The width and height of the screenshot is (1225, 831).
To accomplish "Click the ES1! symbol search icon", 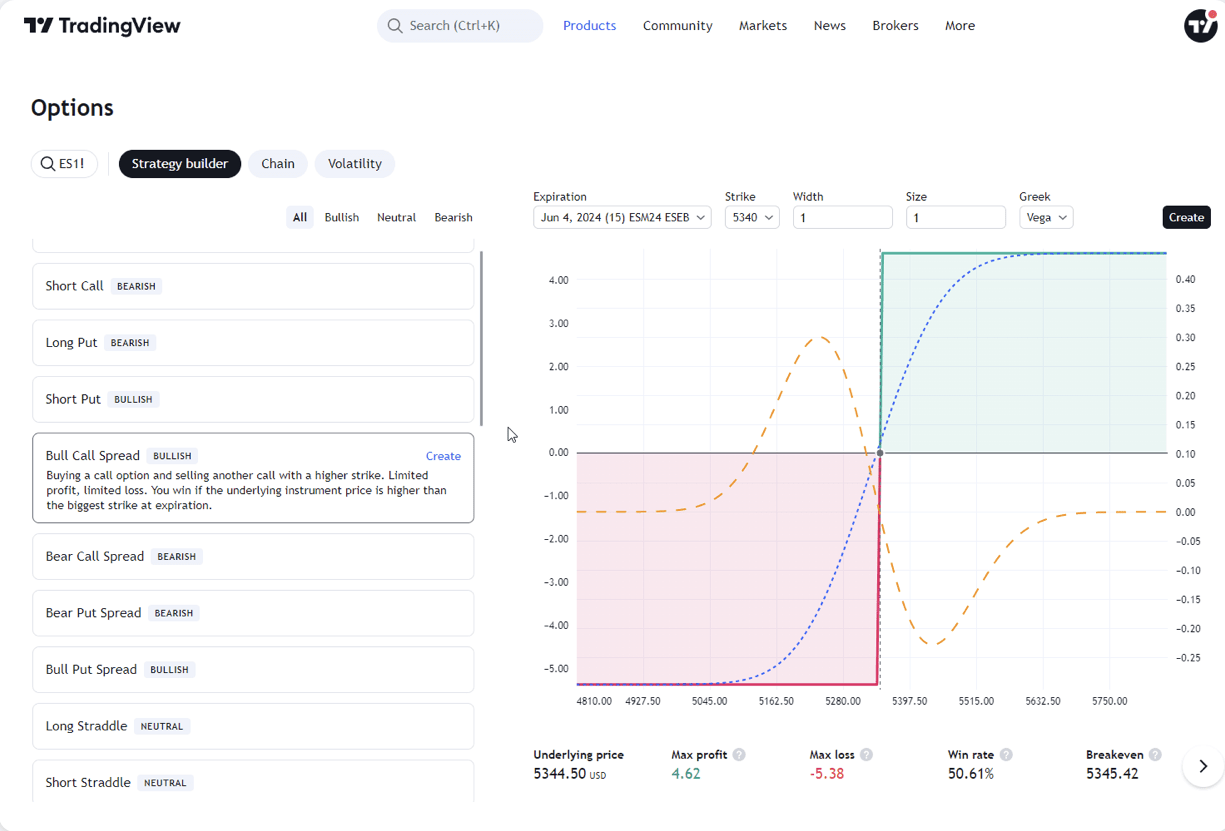I will coord(47,163).
